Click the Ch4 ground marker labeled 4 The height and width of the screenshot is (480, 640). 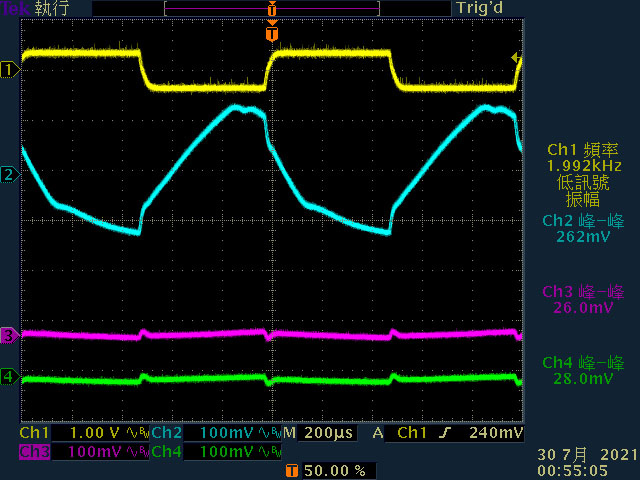tap(10, 376)
